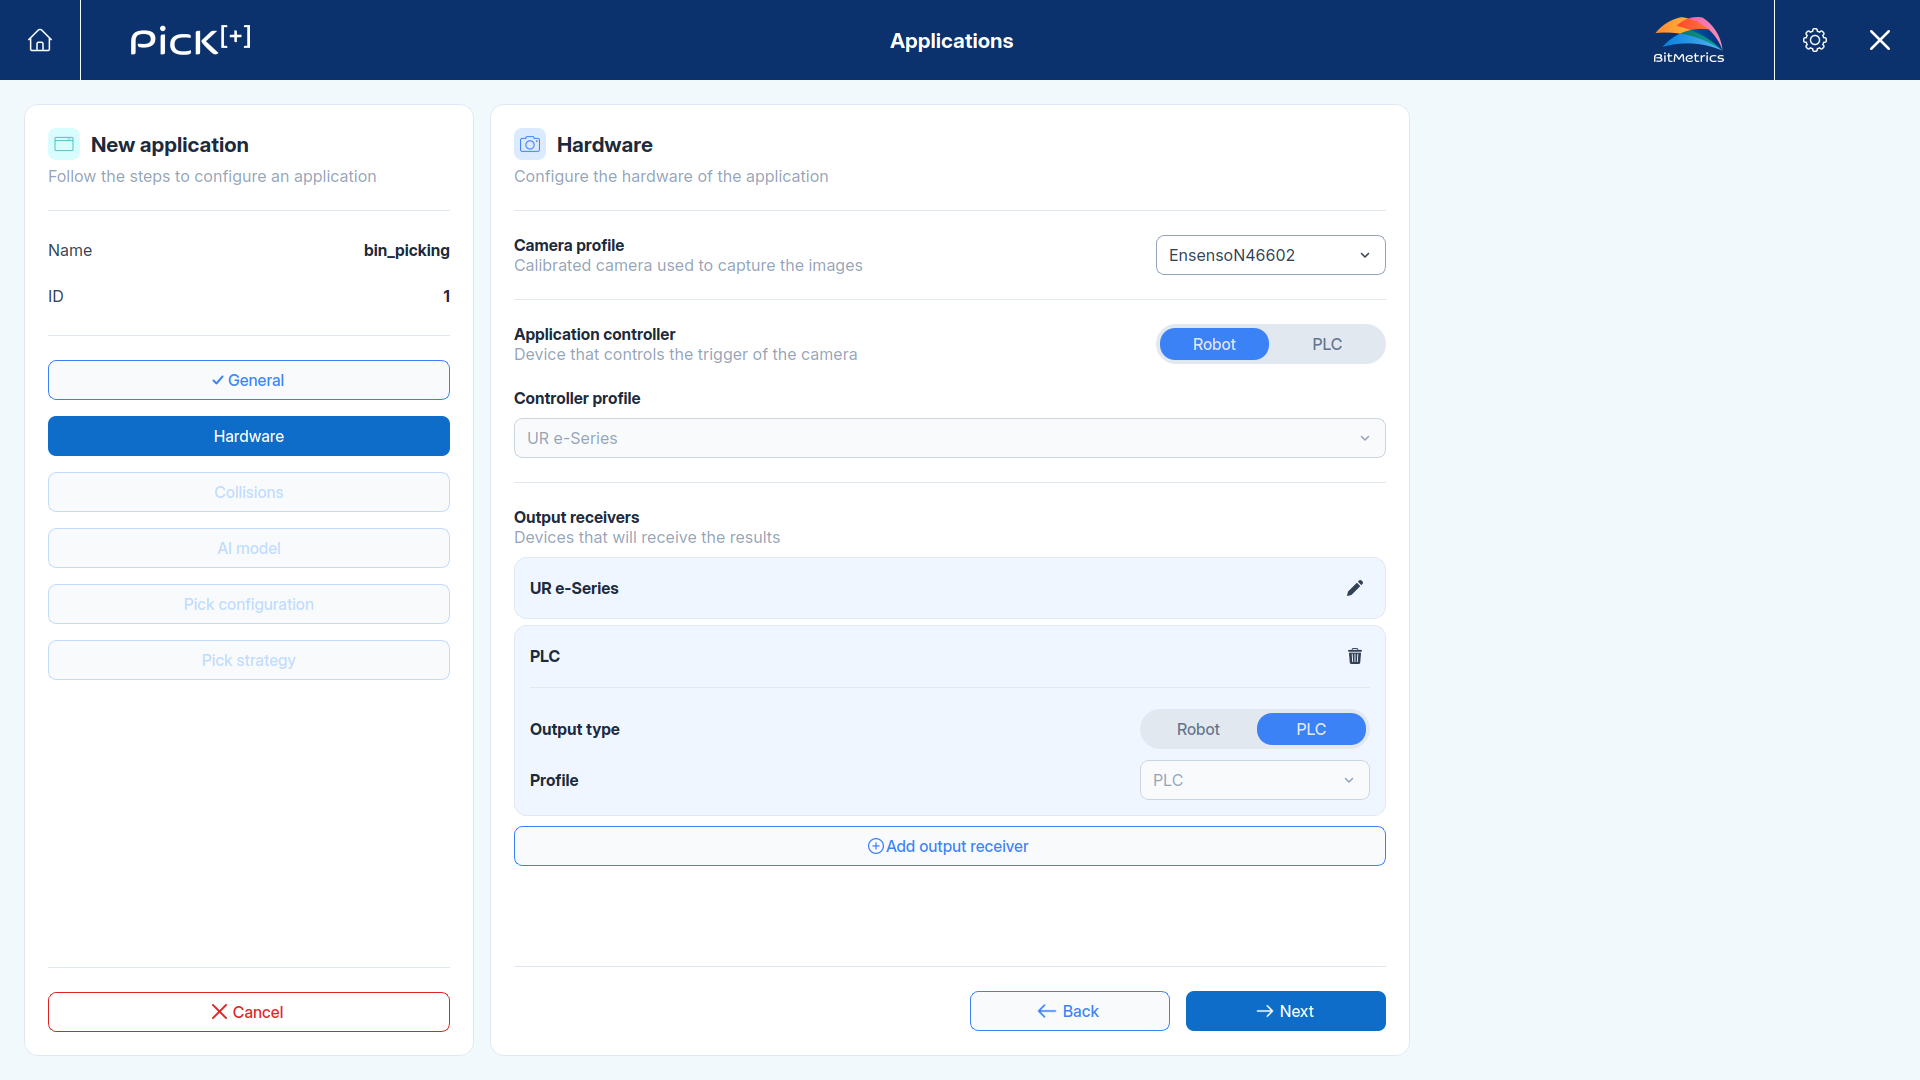This screenshot has height=1080, width=1920.
Task: Cancel the new application
Action: [249, 1012]
